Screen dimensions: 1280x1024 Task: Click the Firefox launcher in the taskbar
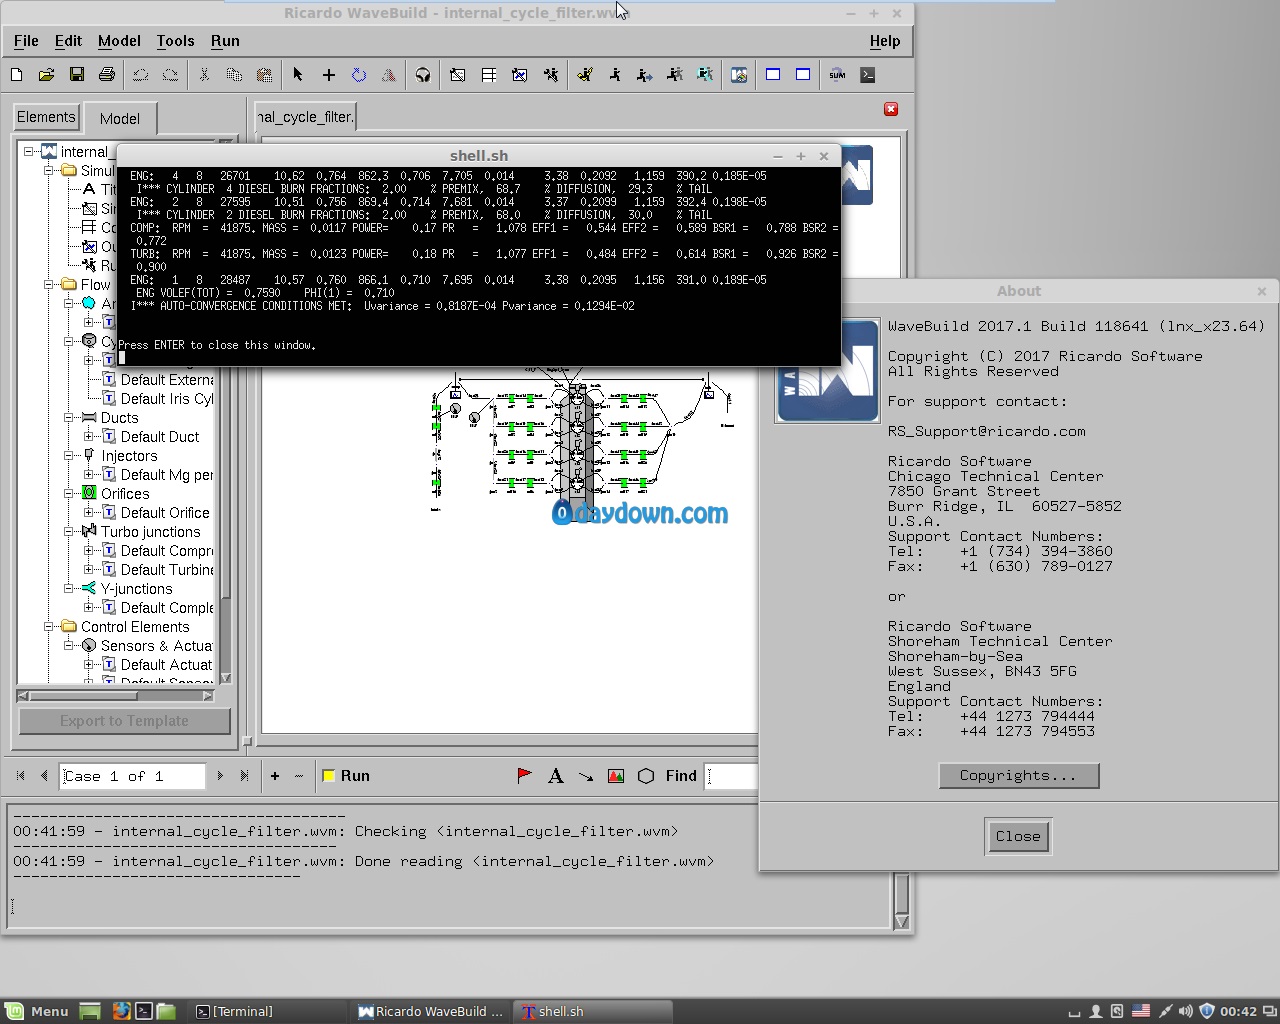[x=121, y=1011]
